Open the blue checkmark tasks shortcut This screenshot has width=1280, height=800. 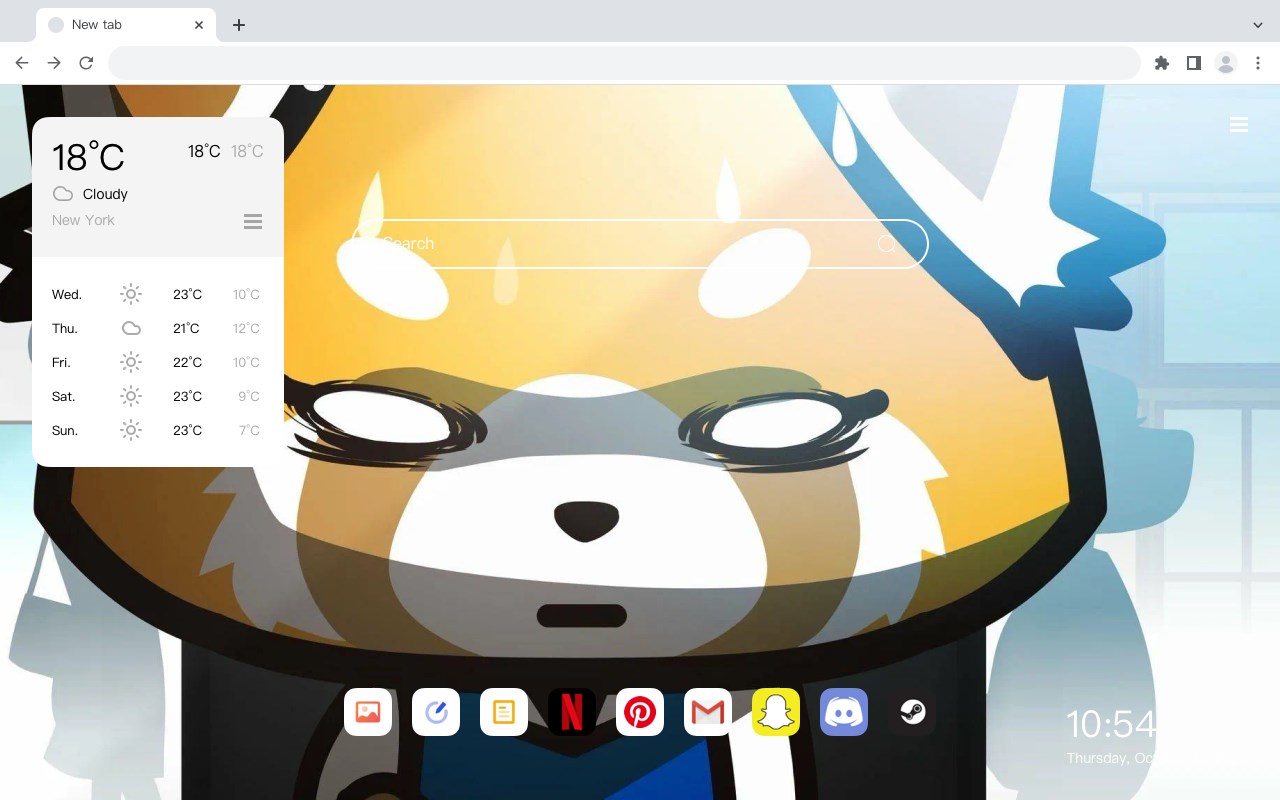click(x=436, y=712)
